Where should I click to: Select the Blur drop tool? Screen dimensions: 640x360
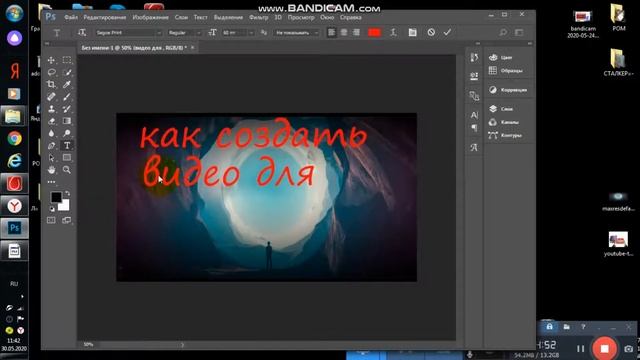click(x=51, y=133)
